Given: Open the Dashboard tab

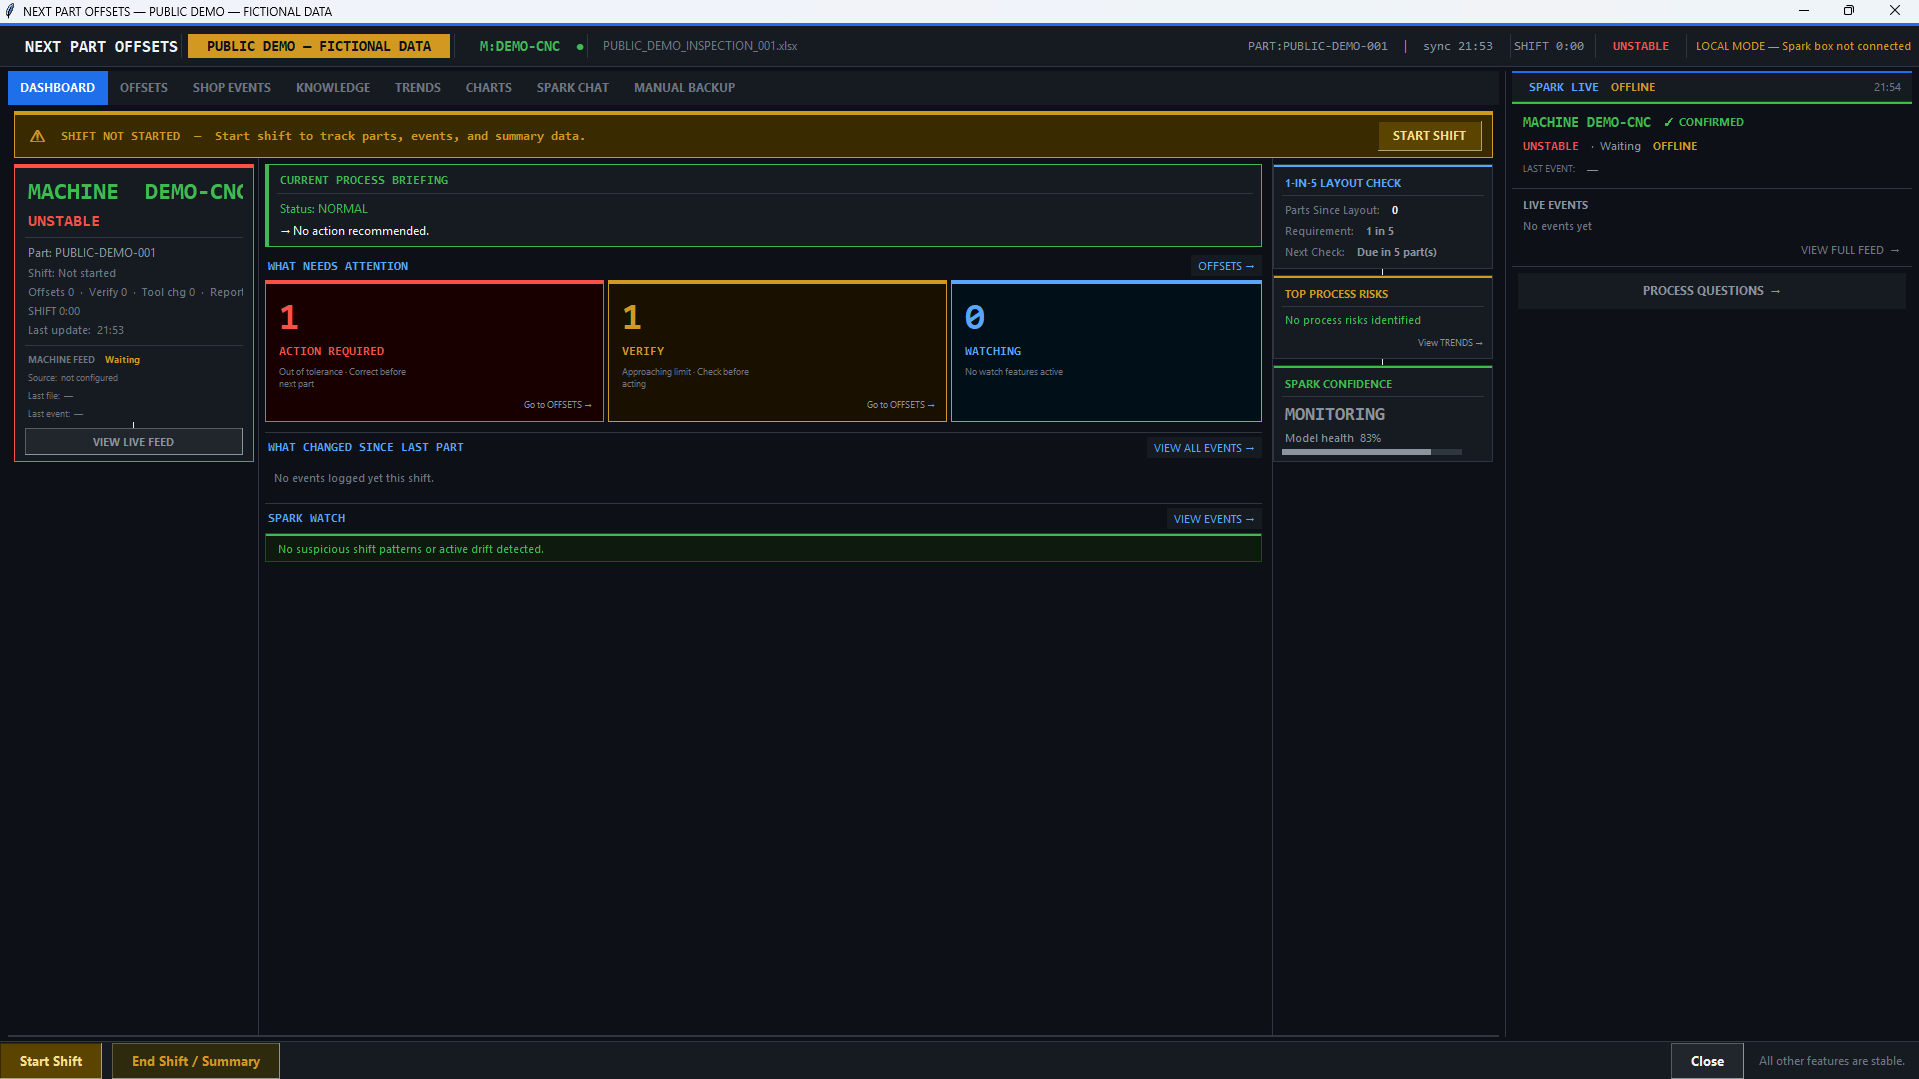Looking at the screenshot, I should point(58,88).
